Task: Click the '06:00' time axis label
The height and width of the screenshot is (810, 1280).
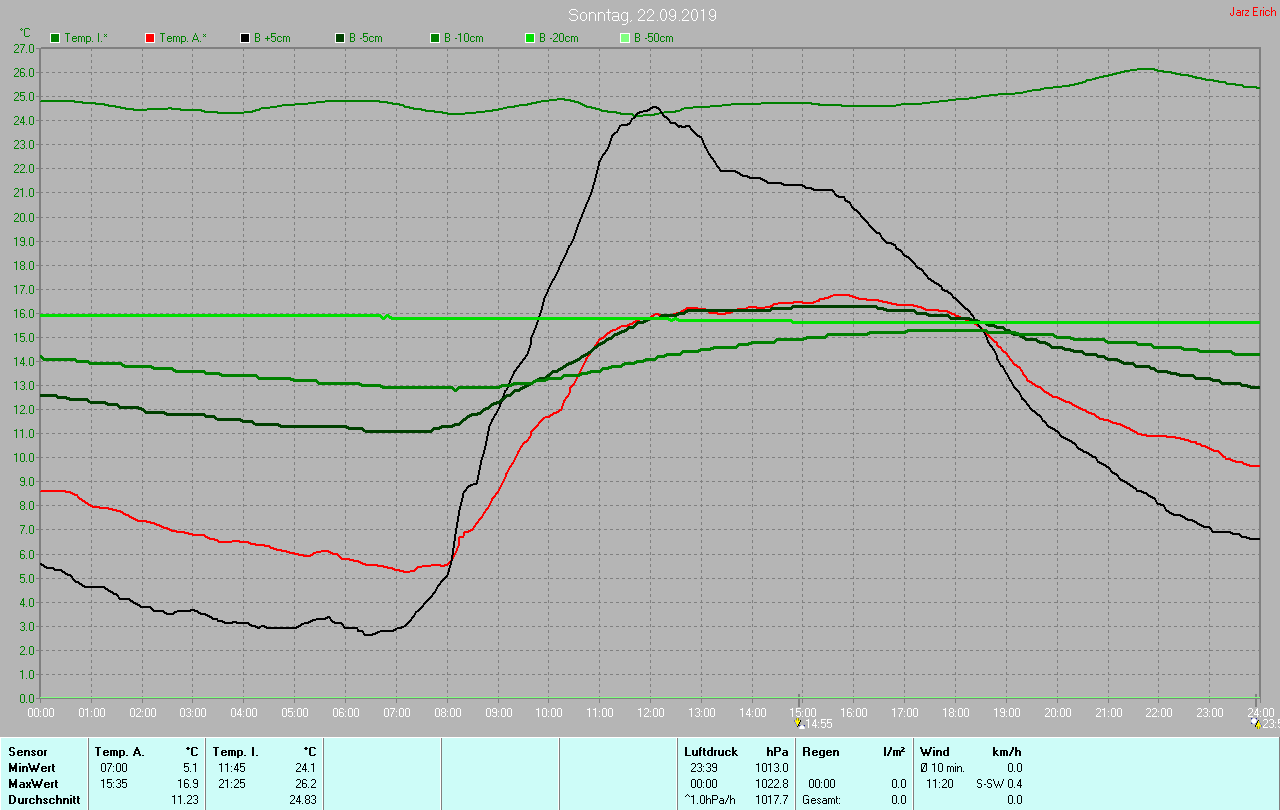Action: [x=346, y=712]
